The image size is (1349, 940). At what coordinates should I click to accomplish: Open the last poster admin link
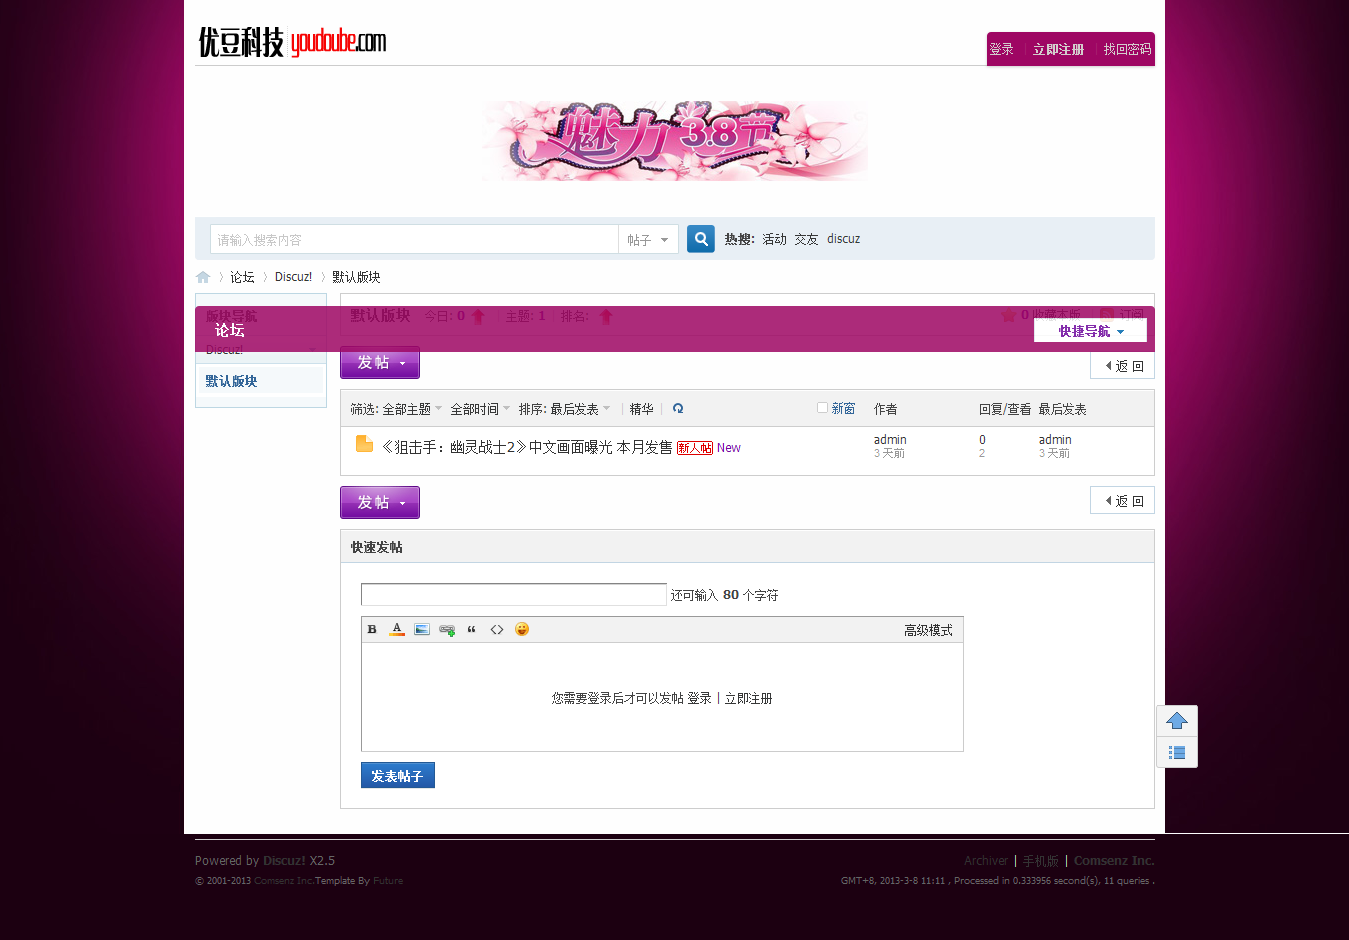[1055, 439]
